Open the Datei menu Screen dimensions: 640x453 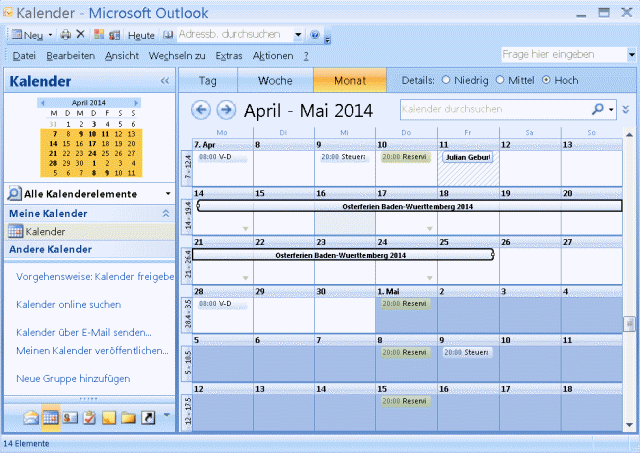tap(24, 56)
